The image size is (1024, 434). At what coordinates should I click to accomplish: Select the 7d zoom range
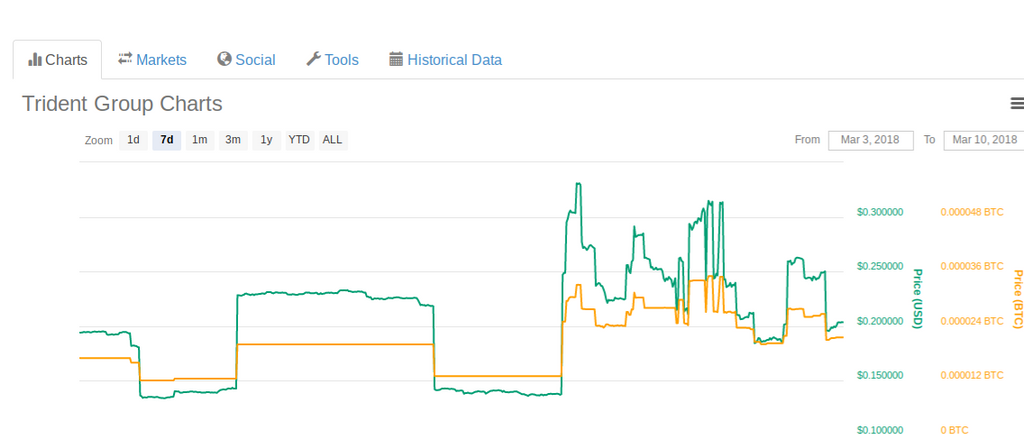point(167,140)
